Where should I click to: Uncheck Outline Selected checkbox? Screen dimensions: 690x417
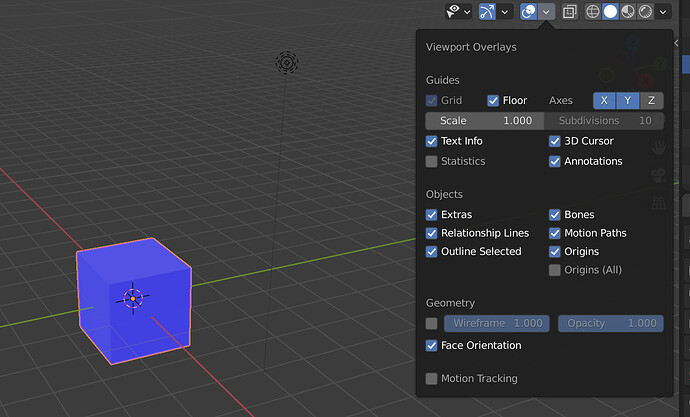tap(431, 252)
